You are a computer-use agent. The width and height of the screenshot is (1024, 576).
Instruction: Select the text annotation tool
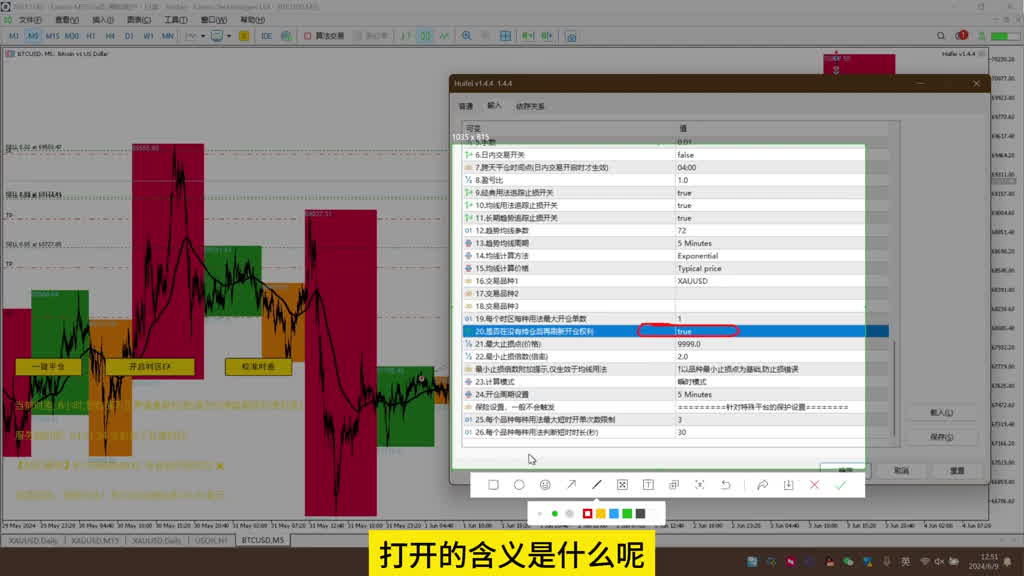648,485
